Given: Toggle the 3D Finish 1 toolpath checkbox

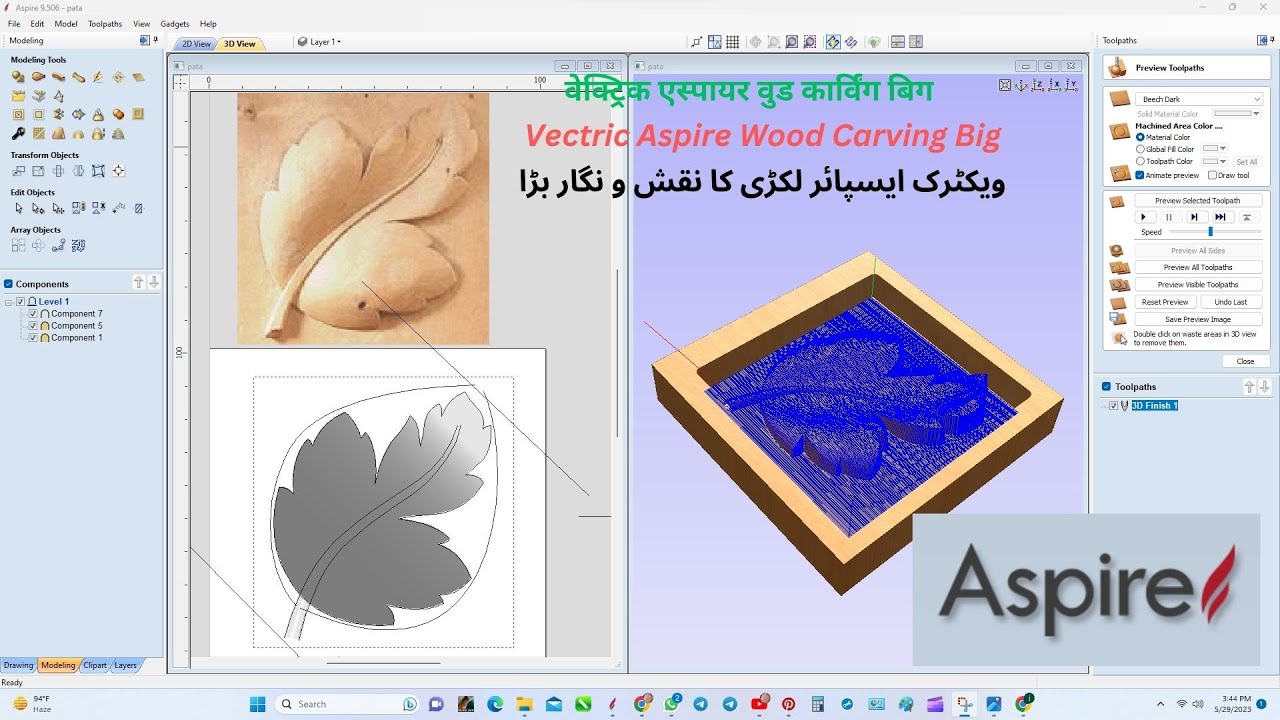Looking at the screenshot, I should (1114, 405).
